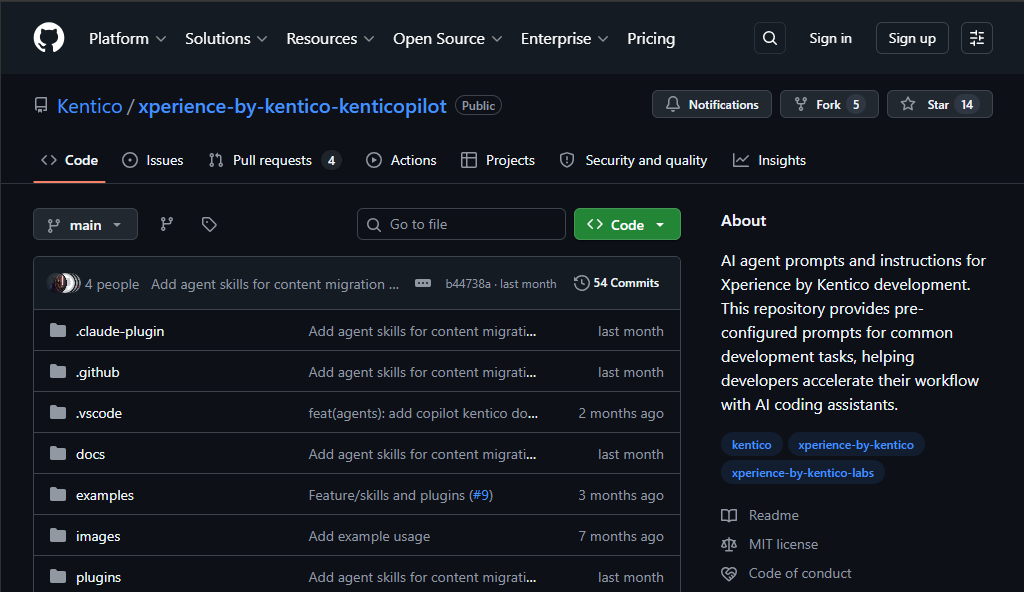Open the plugins folder name
The height and width of the screenshot is (592, 1024).
[x=99, y=578]
